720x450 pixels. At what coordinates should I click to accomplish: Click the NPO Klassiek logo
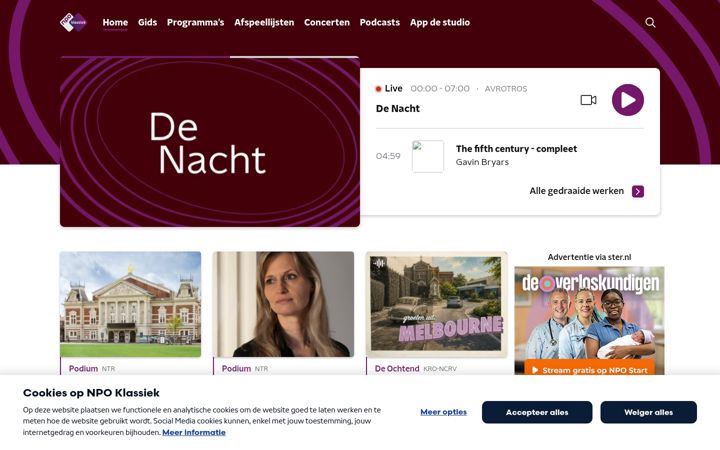(73, 22)
